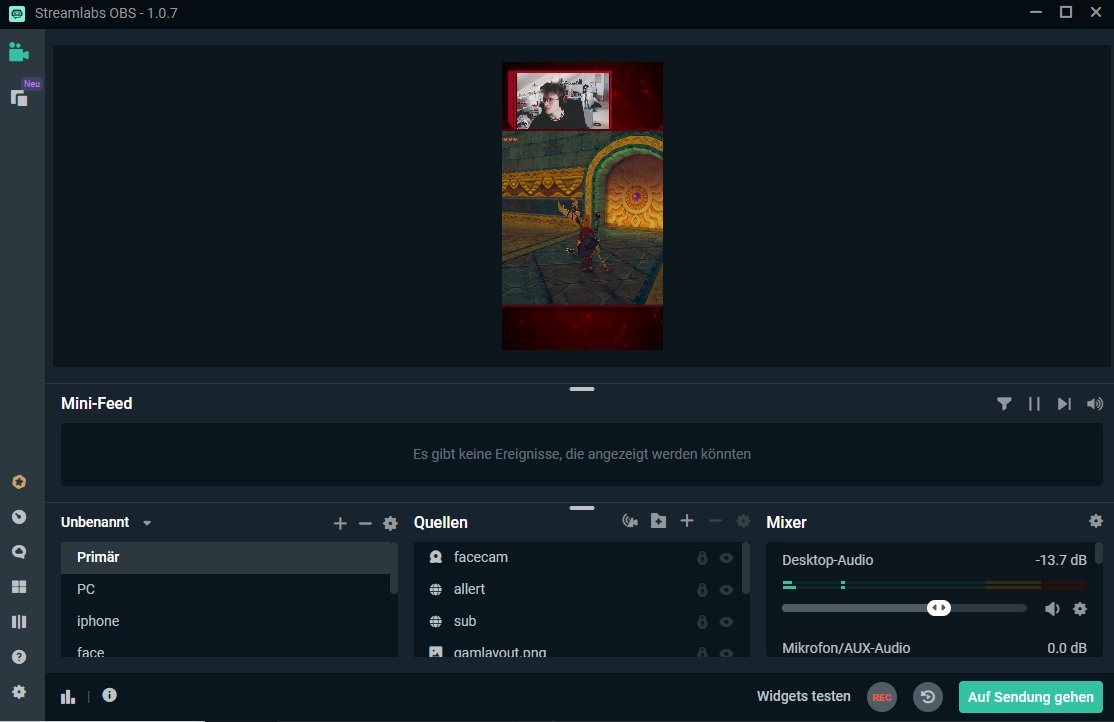Open the layout editor four-squares grid icon
Viewport: 1114px width, 722px height.
19,586
